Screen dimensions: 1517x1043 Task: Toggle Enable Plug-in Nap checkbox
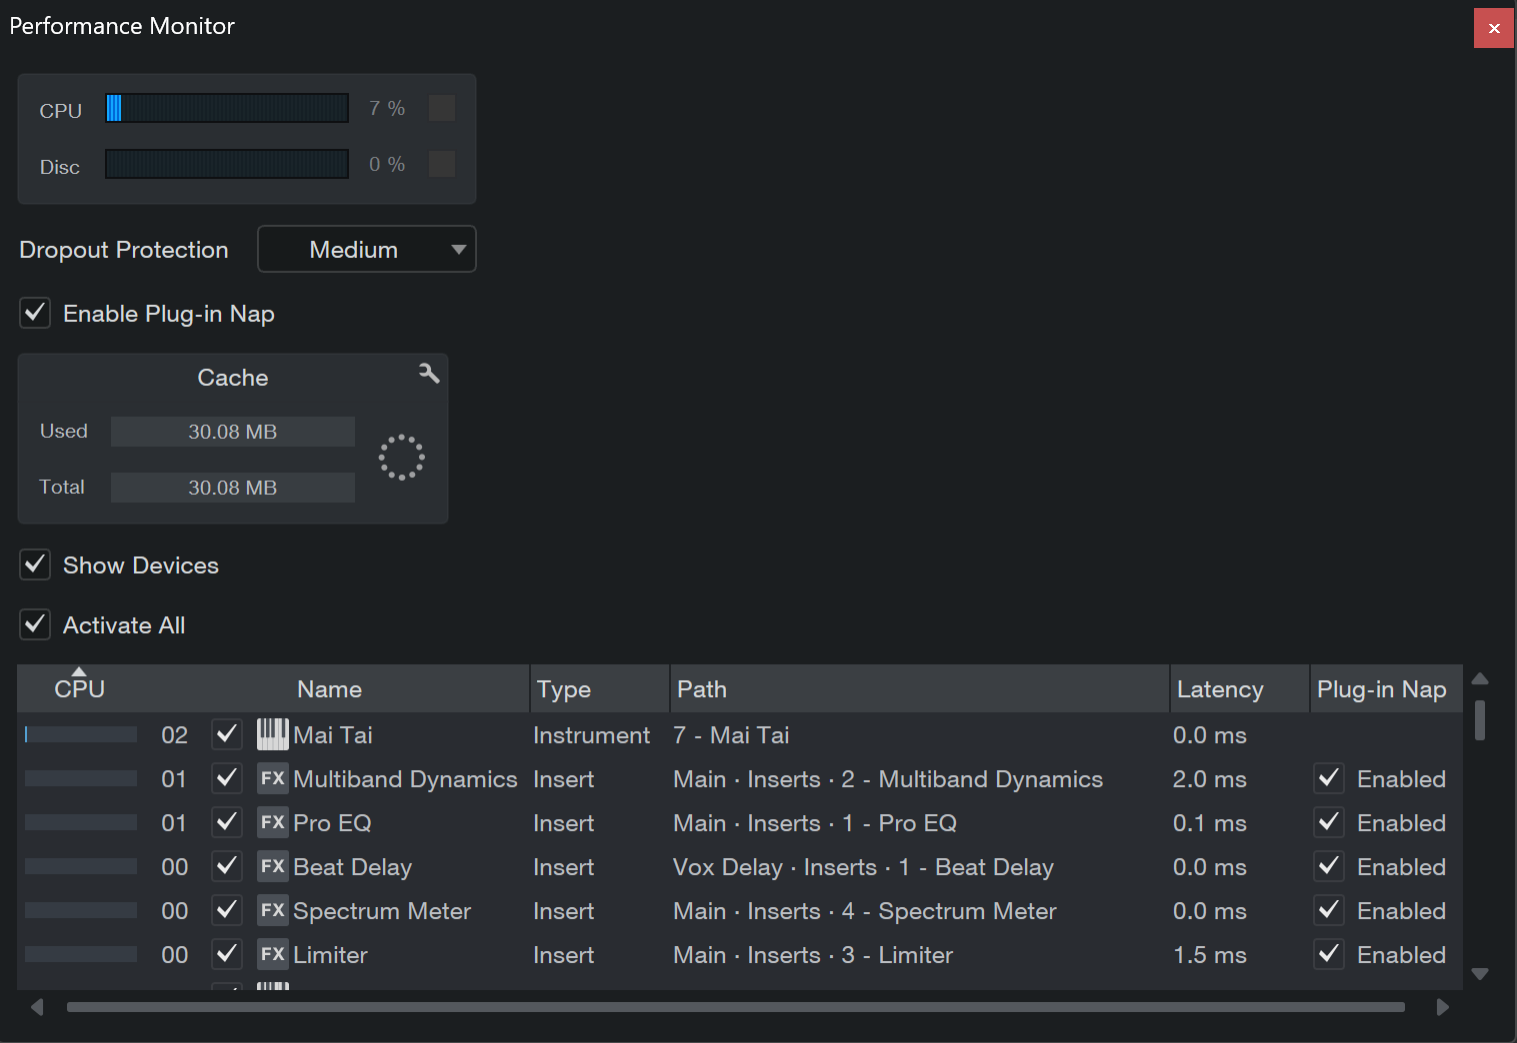(x=35, y=313)
